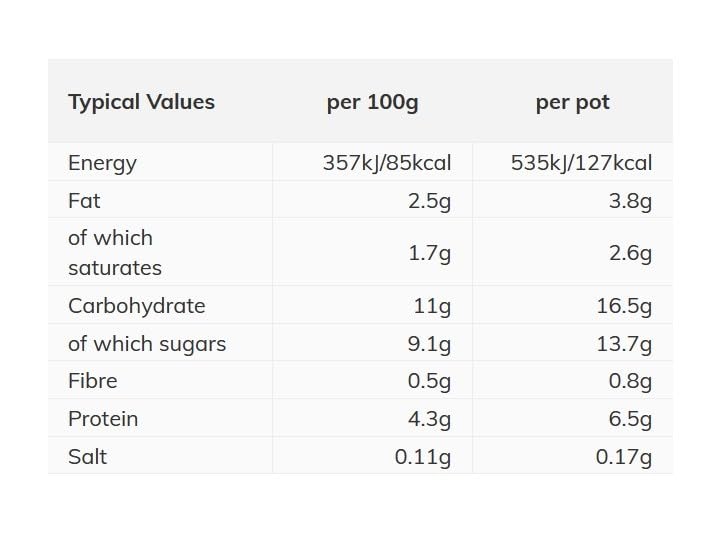This screenshot has width=720, height=550.
Task: Select the 16.5g carbohydrate per pot value
Action: [x=624, y=306]
